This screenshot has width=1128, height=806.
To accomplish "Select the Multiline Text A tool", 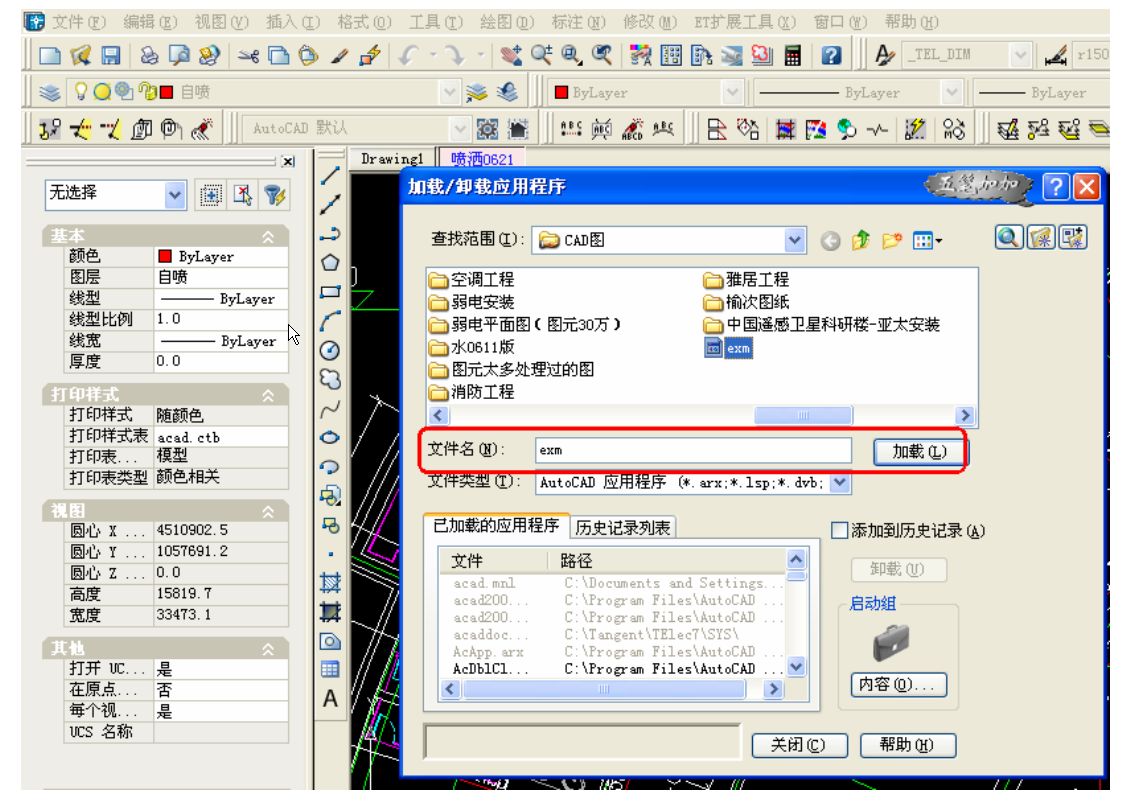I will (x=330, y=699).
